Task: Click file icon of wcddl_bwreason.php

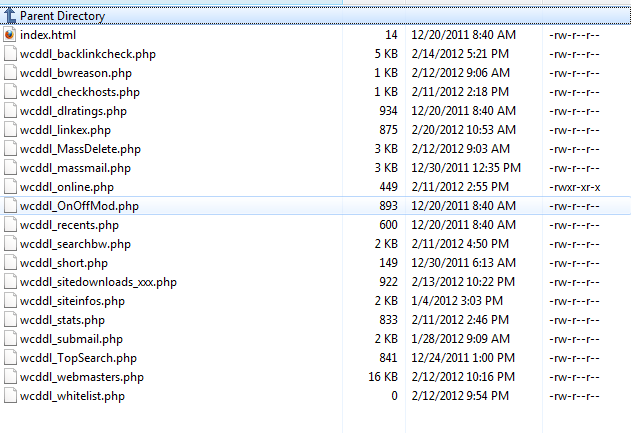Action: [10, 73]
